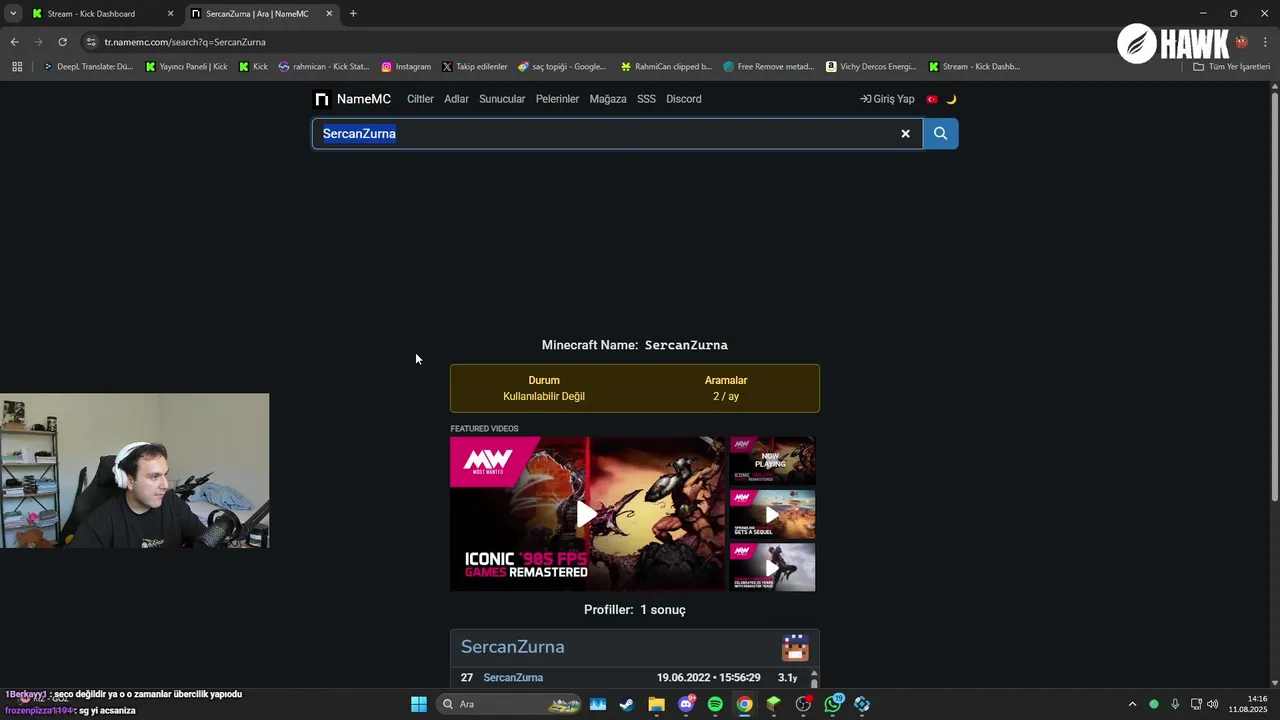
Task: Open a new browser tab
Action: pyautogui.click(x=353, y=14)
